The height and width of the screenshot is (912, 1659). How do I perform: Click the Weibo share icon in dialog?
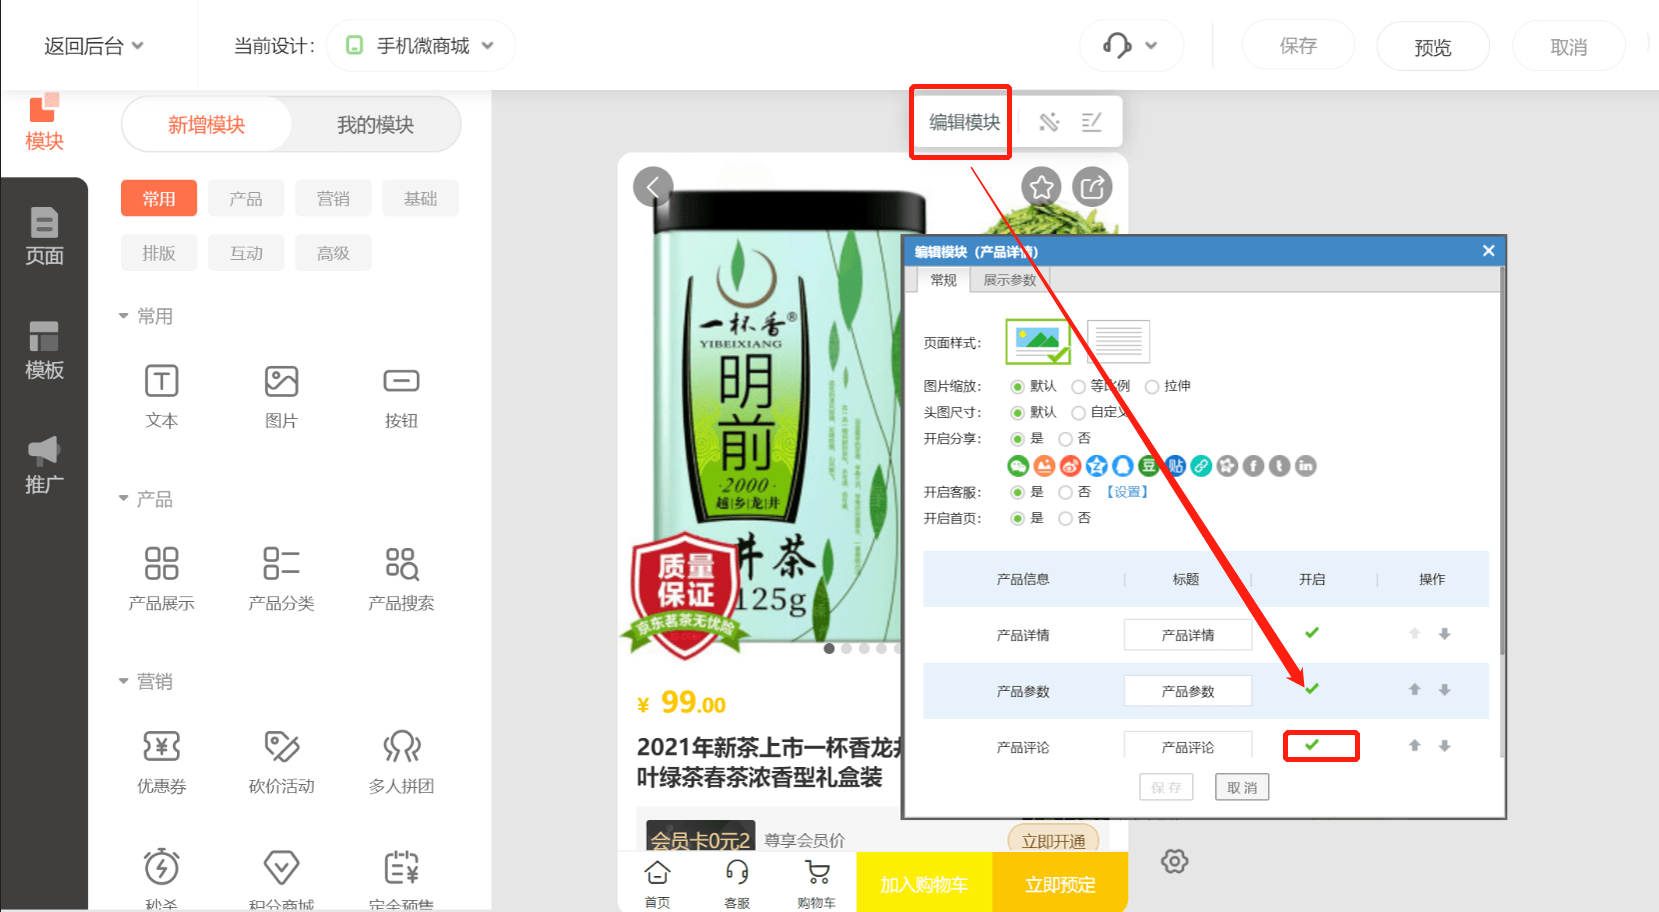1070,466
